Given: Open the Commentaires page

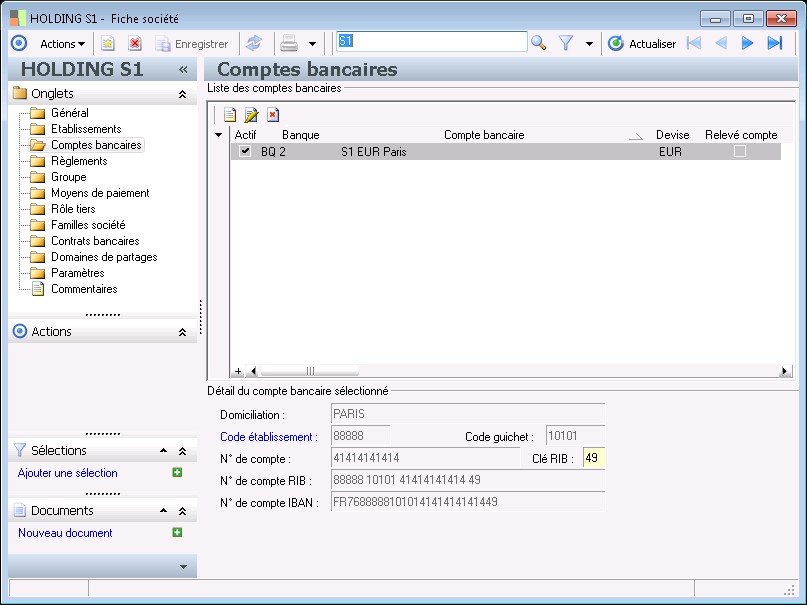Looking at the screenshot, I should click(84, 289).
